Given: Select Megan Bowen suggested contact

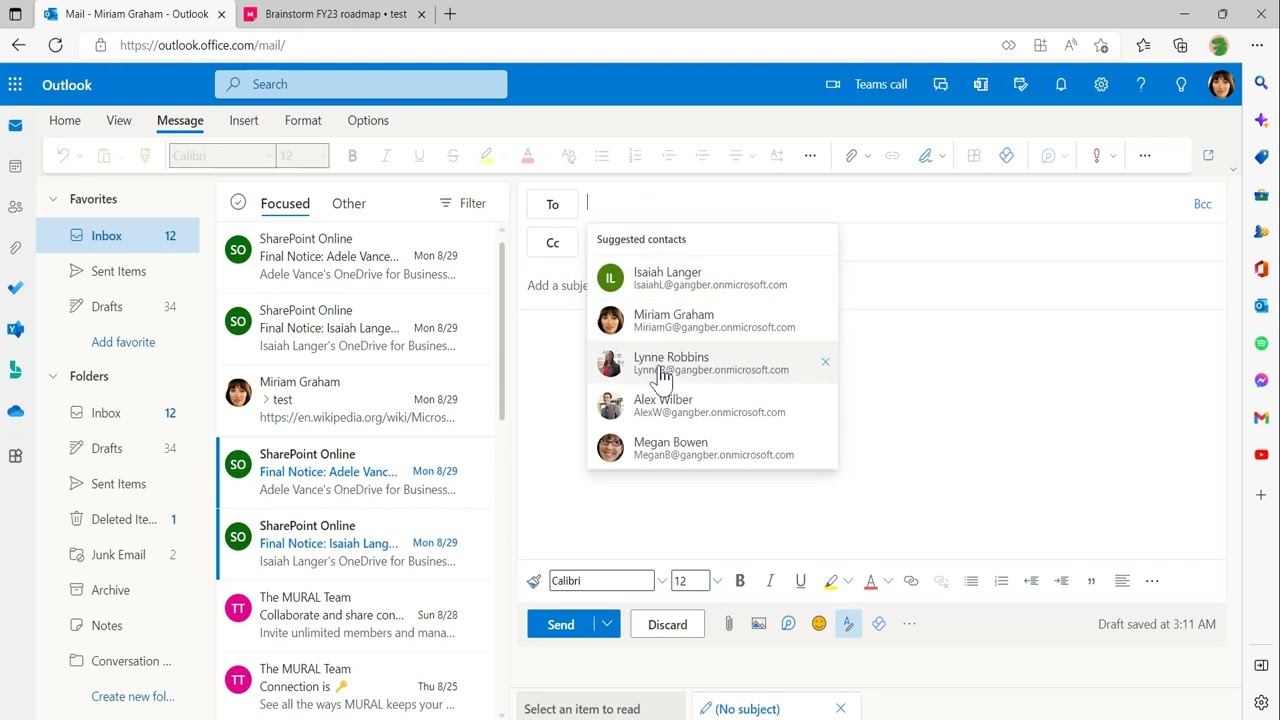Looking at the screenshot, I should 712,448.
